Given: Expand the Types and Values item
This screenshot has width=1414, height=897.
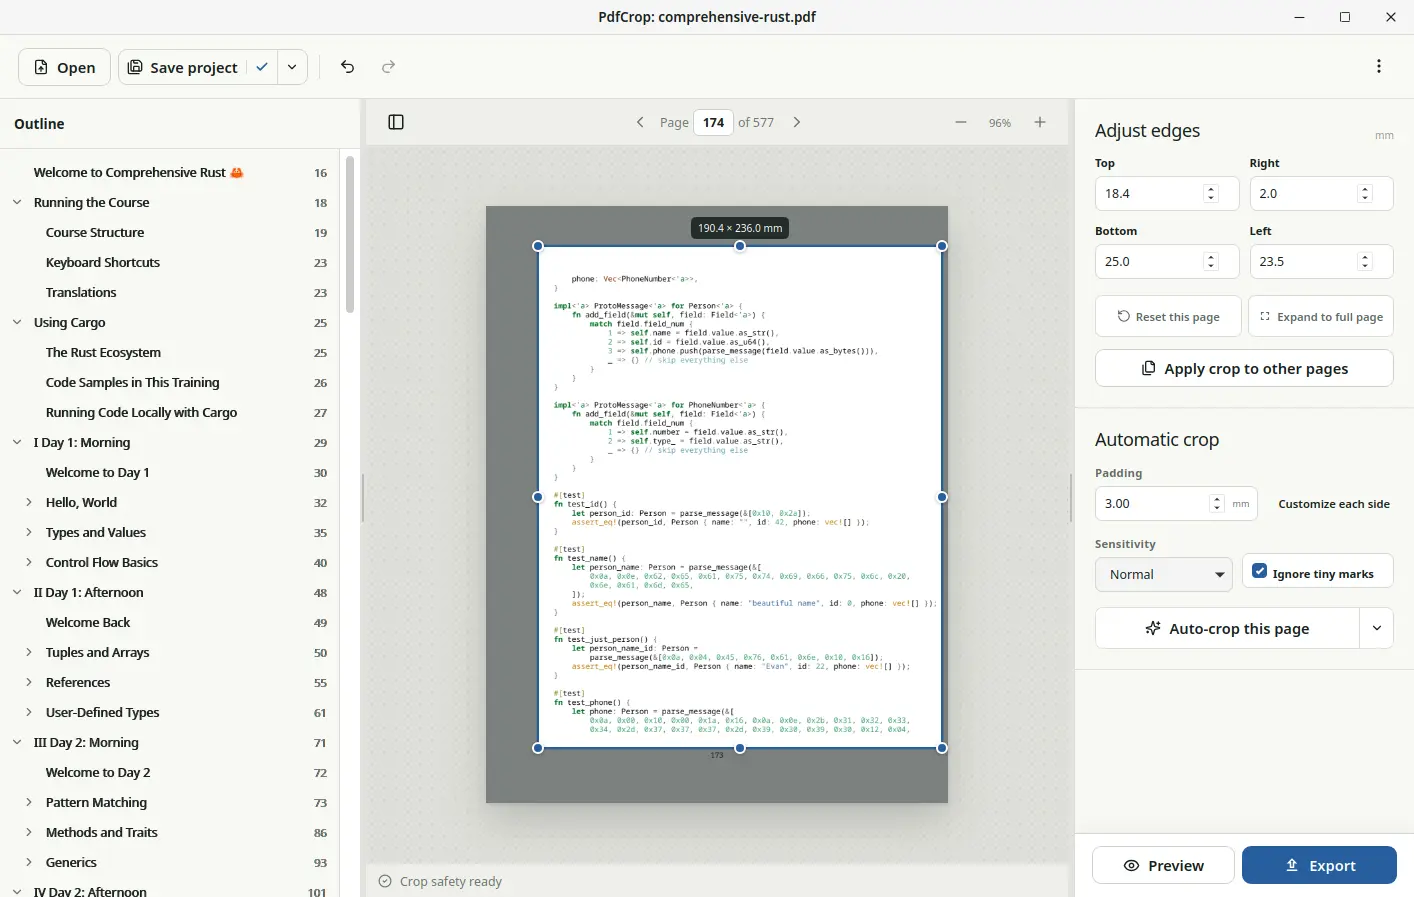Looking at the screenshot, I should coord(29,532).
